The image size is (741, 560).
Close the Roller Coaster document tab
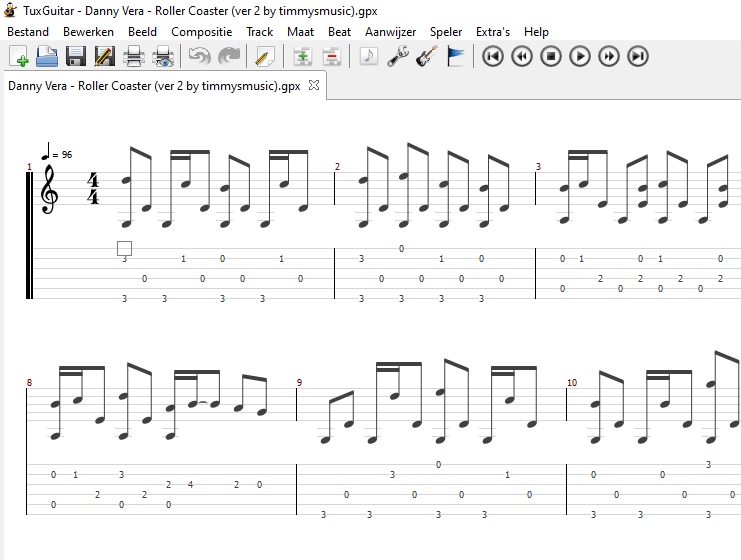314,85
